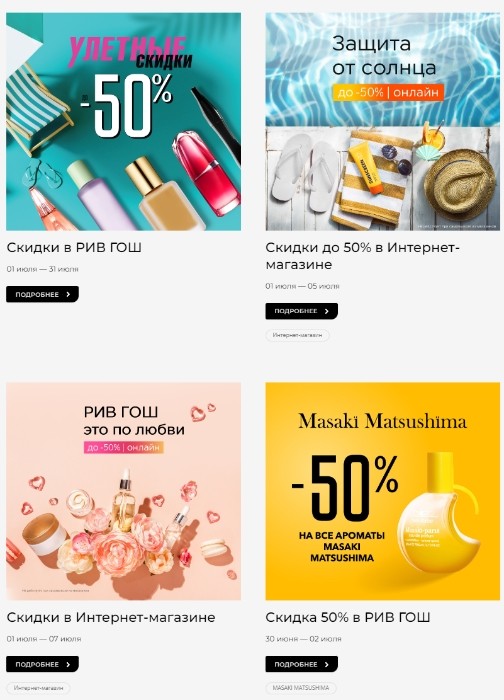
Task: Open the РИВ ГОШ это по любви banner
Action: (x=123, y=491)
